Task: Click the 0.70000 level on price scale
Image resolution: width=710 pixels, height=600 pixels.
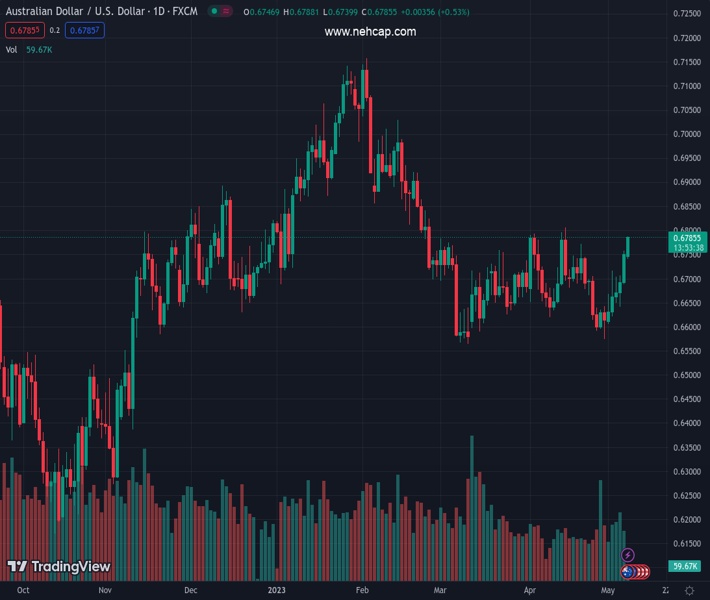Action: pyautogui.click(x=686, y=134)
